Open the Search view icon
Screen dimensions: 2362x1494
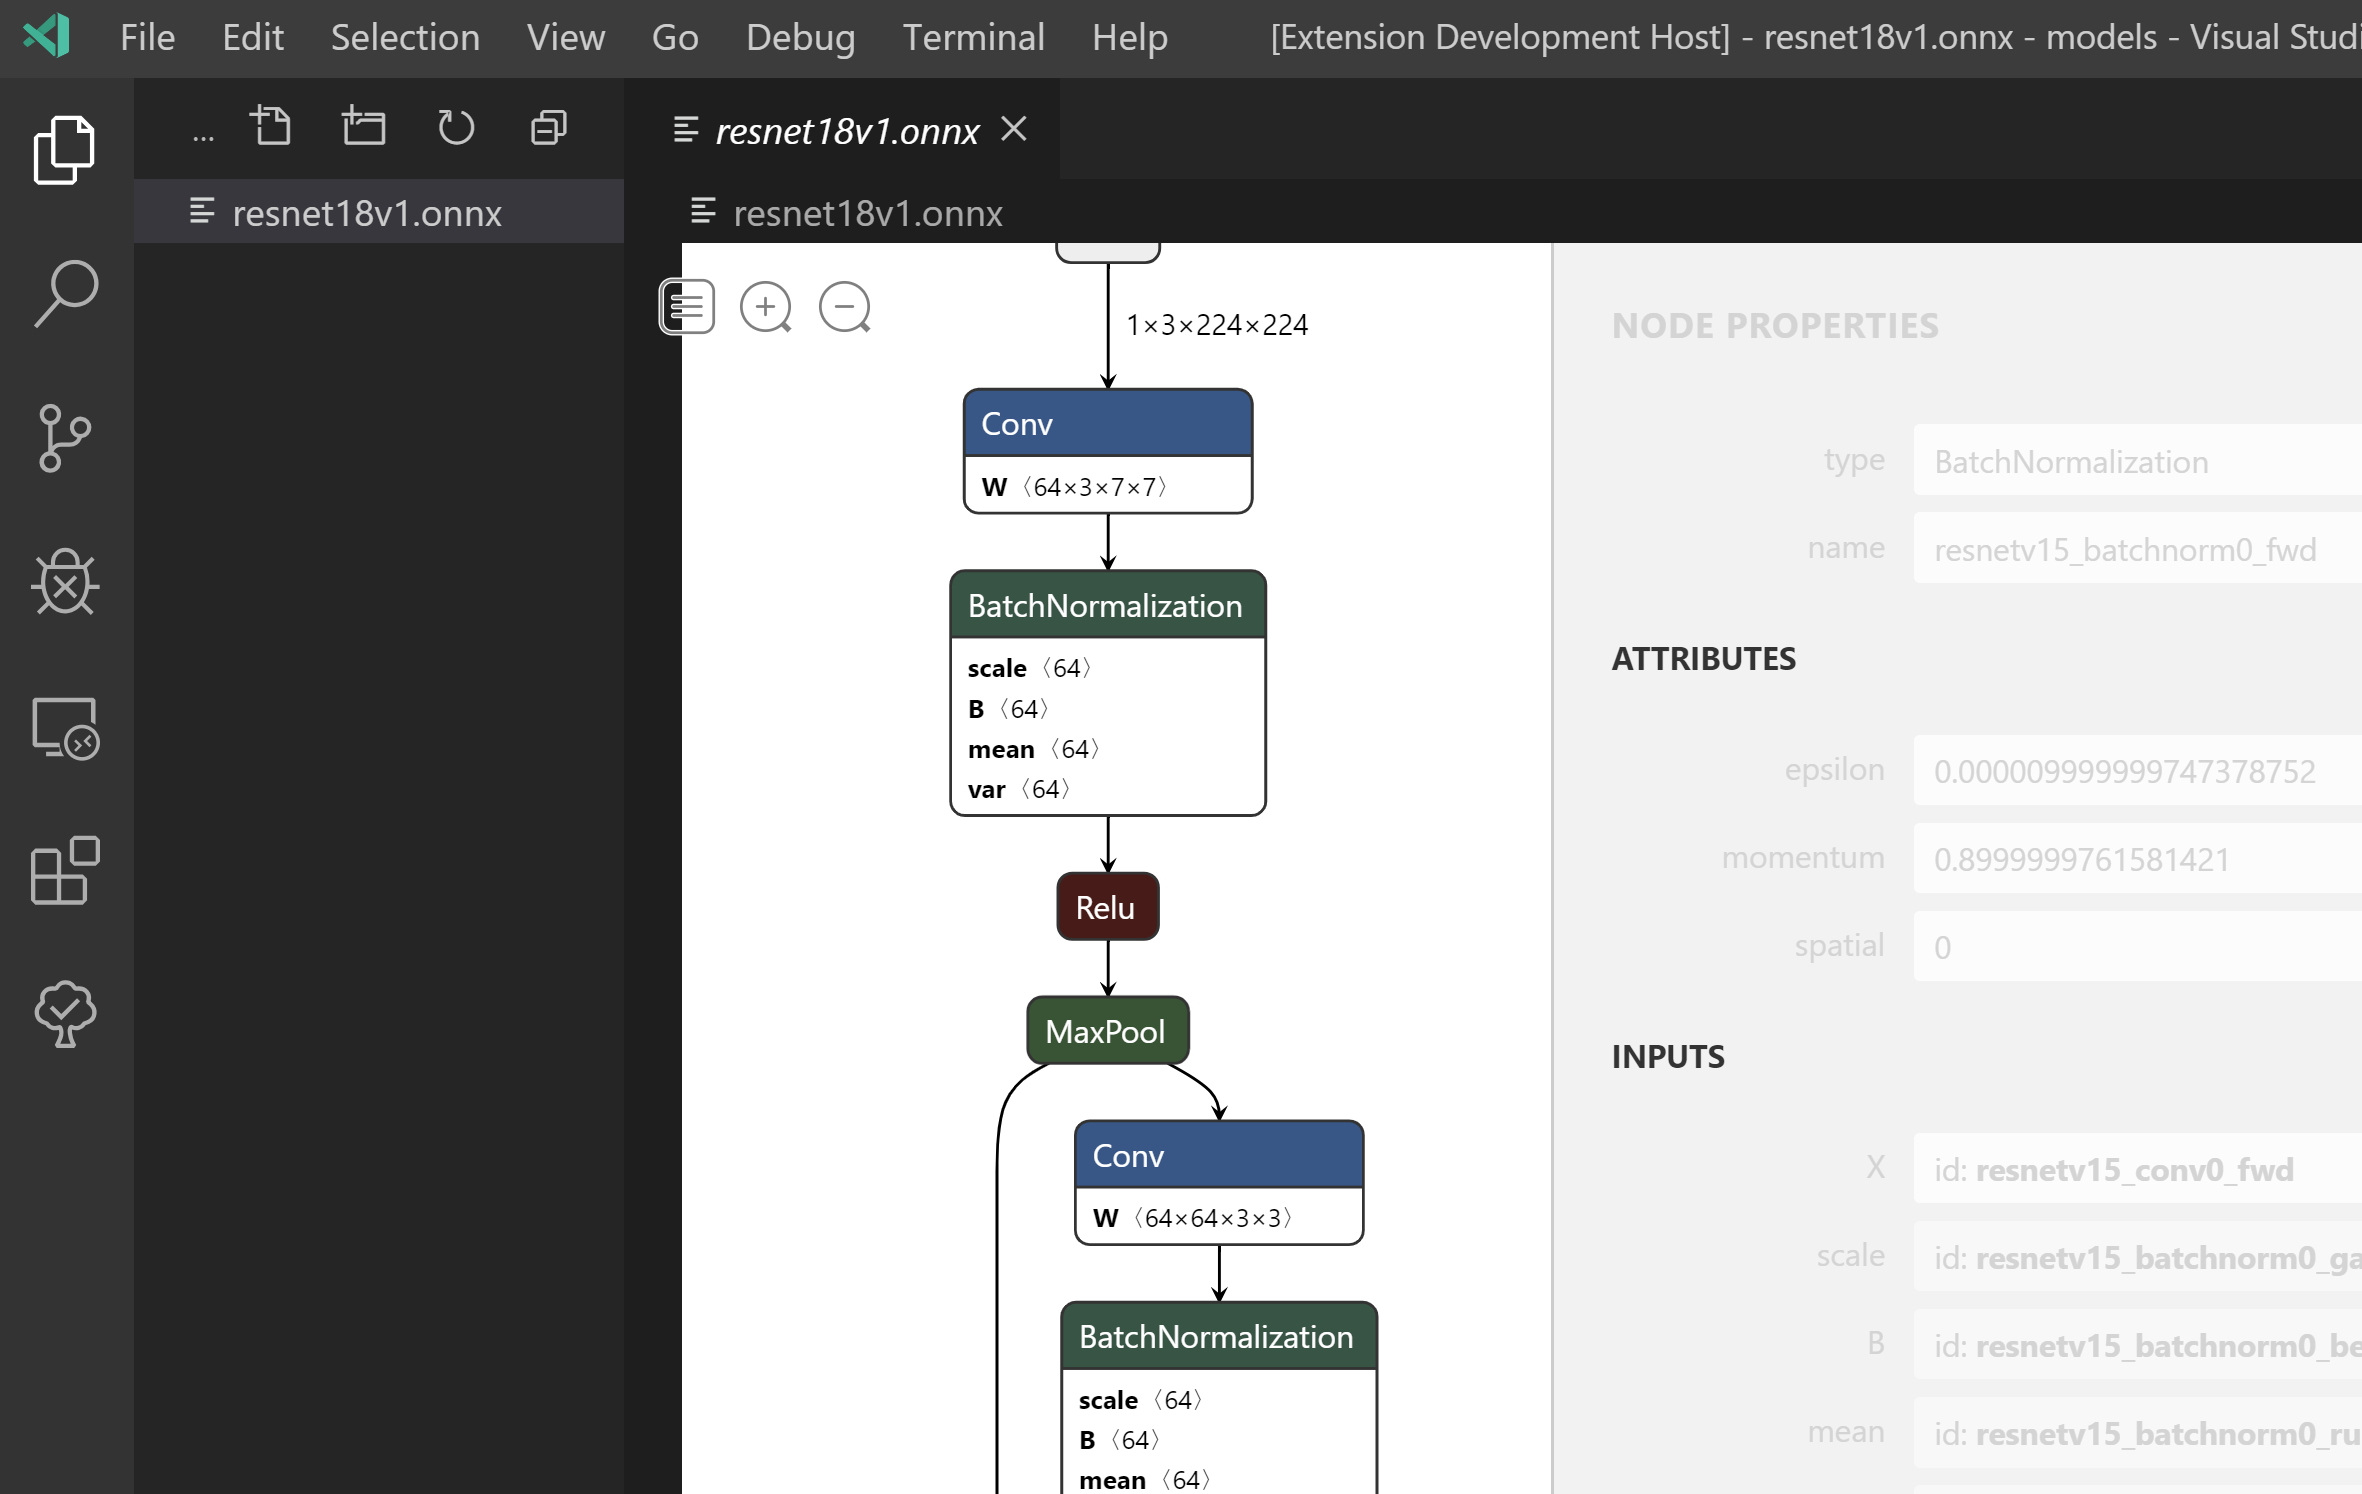pyautogui.click(x=64, y=294)
